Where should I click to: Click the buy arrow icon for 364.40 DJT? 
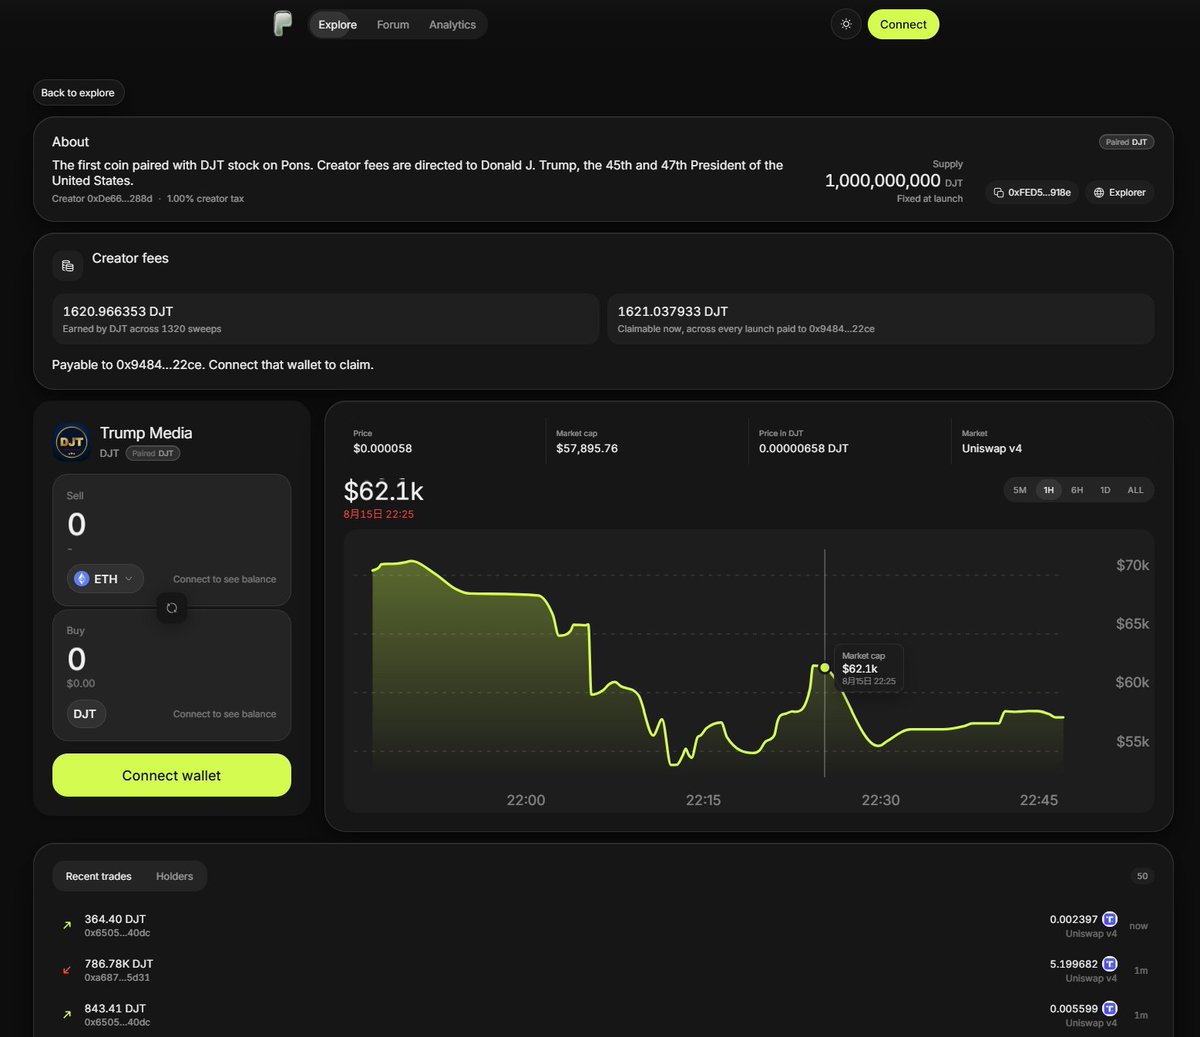67,925
